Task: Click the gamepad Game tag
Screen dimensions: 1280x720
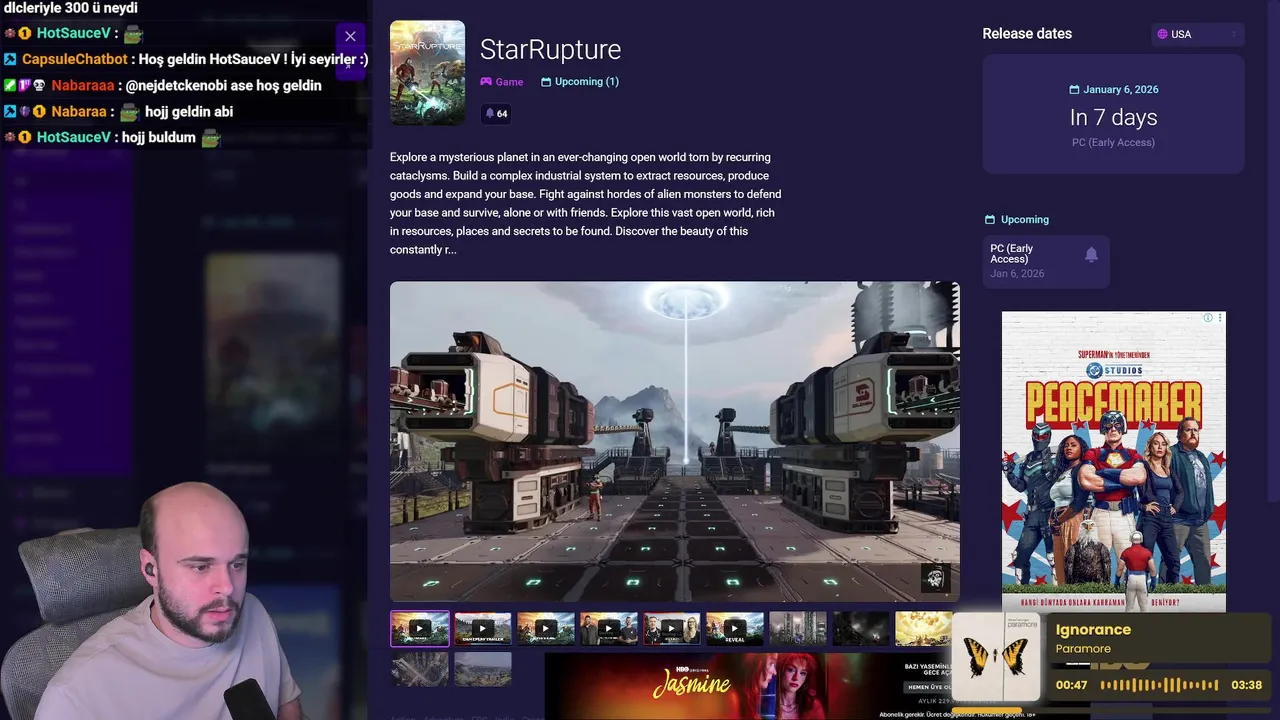Action: coord(502,82)
